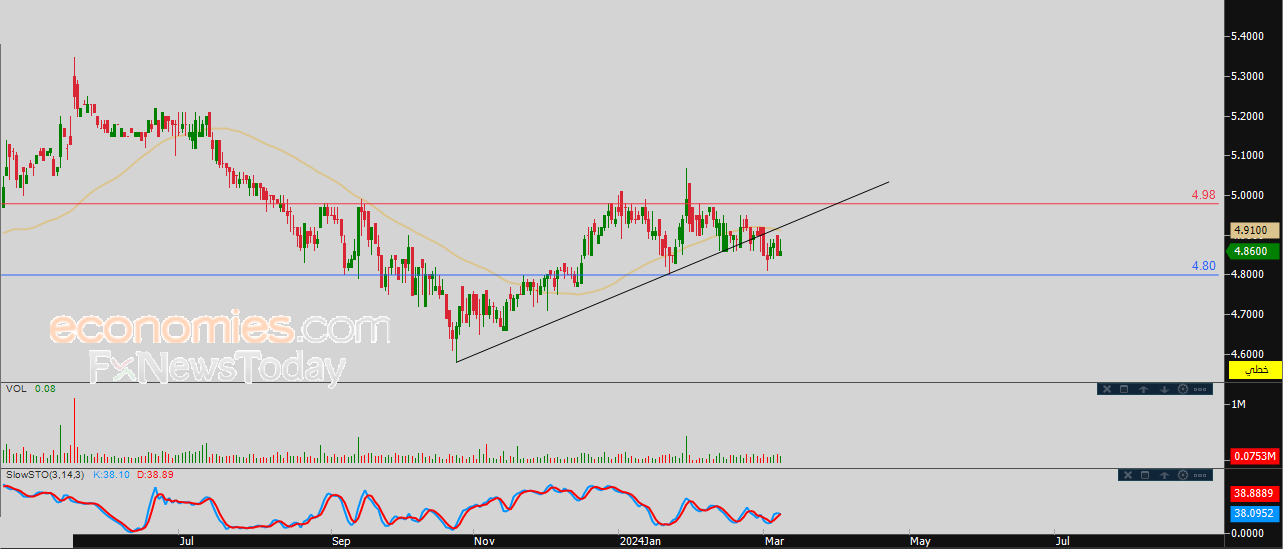Select the SlowSTO(3,14,3) indicator label
Image resolution: width=1283 pixels, height=549 pixels.
coord(47,473)
